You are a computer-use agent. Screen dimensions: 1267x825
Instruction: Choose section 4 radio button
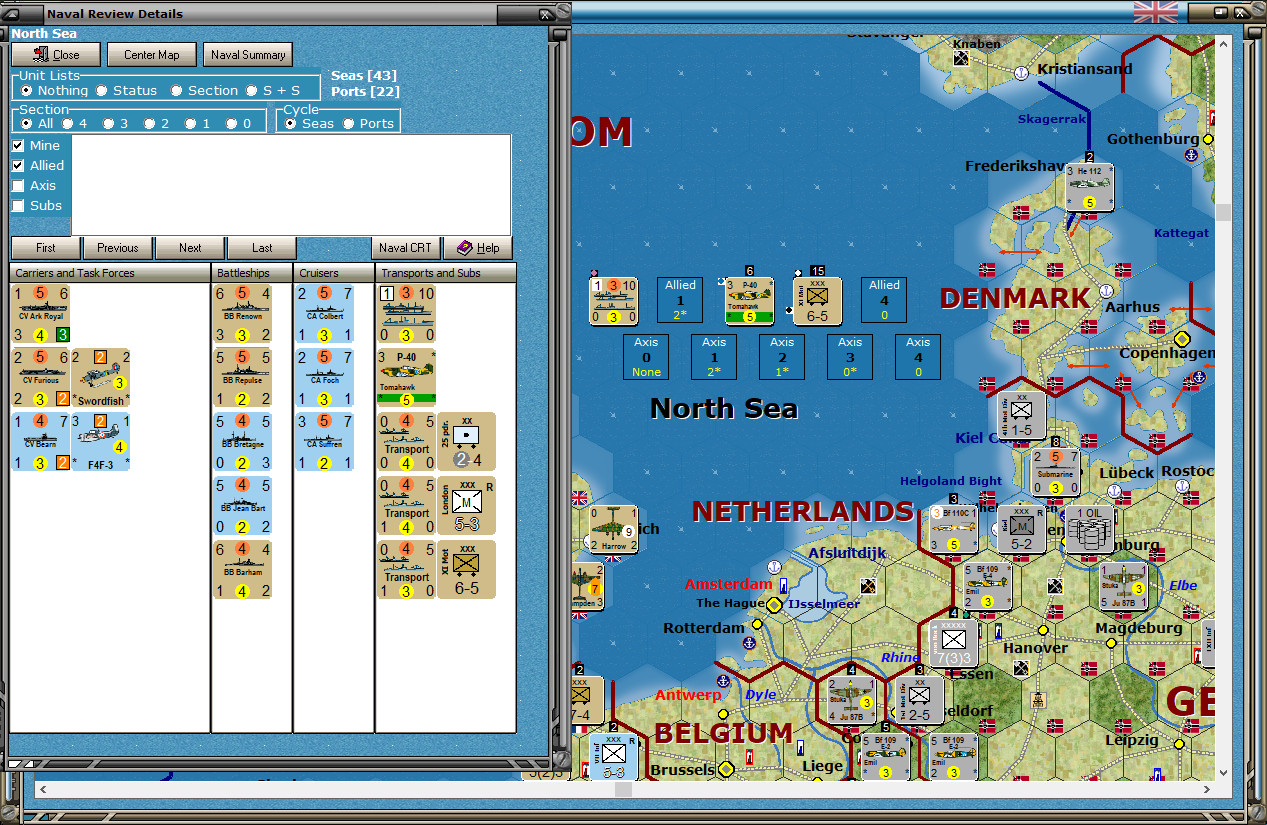(74, 123)
